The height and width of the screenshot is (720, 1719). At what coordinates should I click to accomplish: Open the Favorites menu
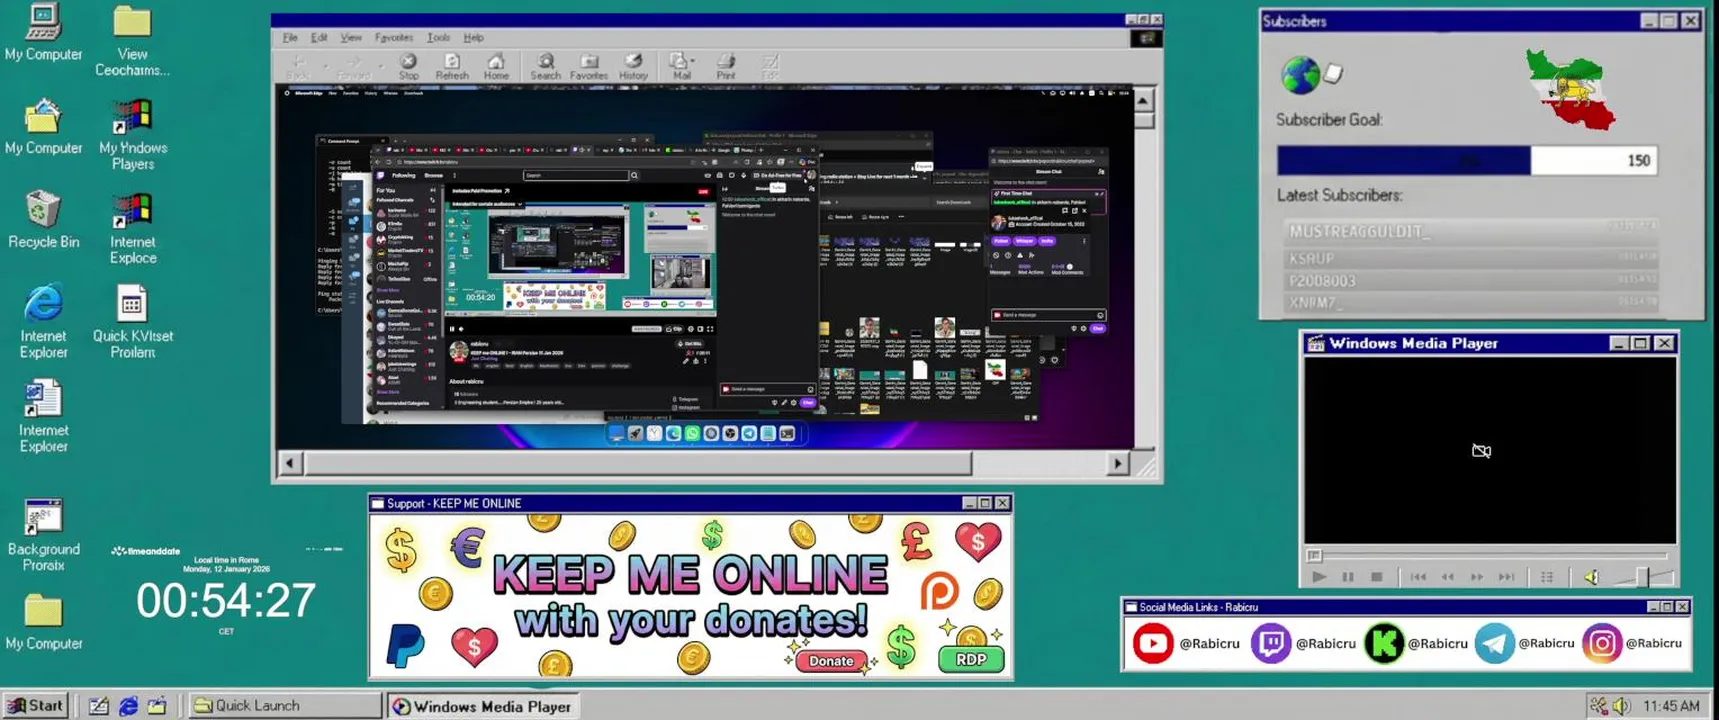(x=394, y=38)
